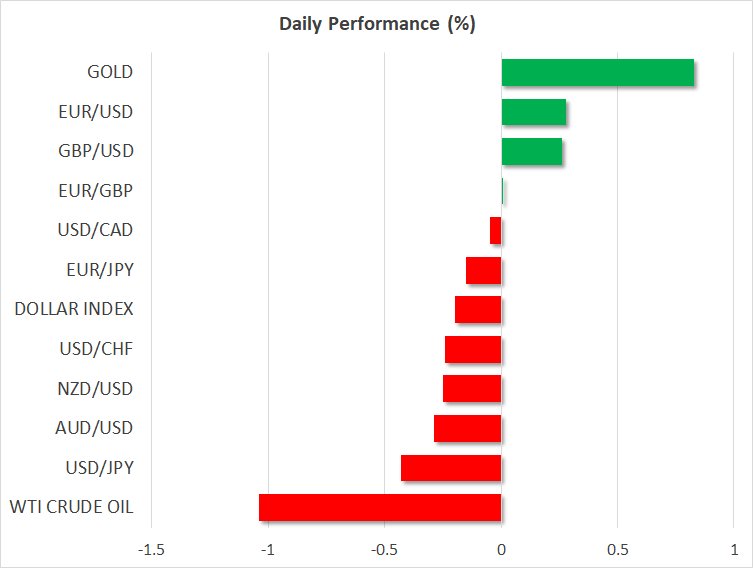Select the 0 value on the x-axis
The height and width of the screenshot is (568, 753).
(501, 550)
